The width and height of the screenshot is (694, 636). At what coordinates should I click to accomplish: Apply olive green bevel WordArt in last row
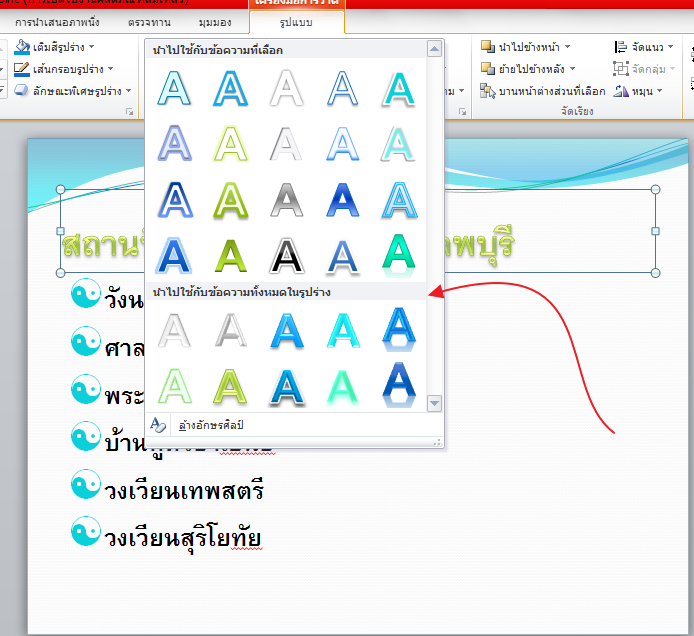231,386
